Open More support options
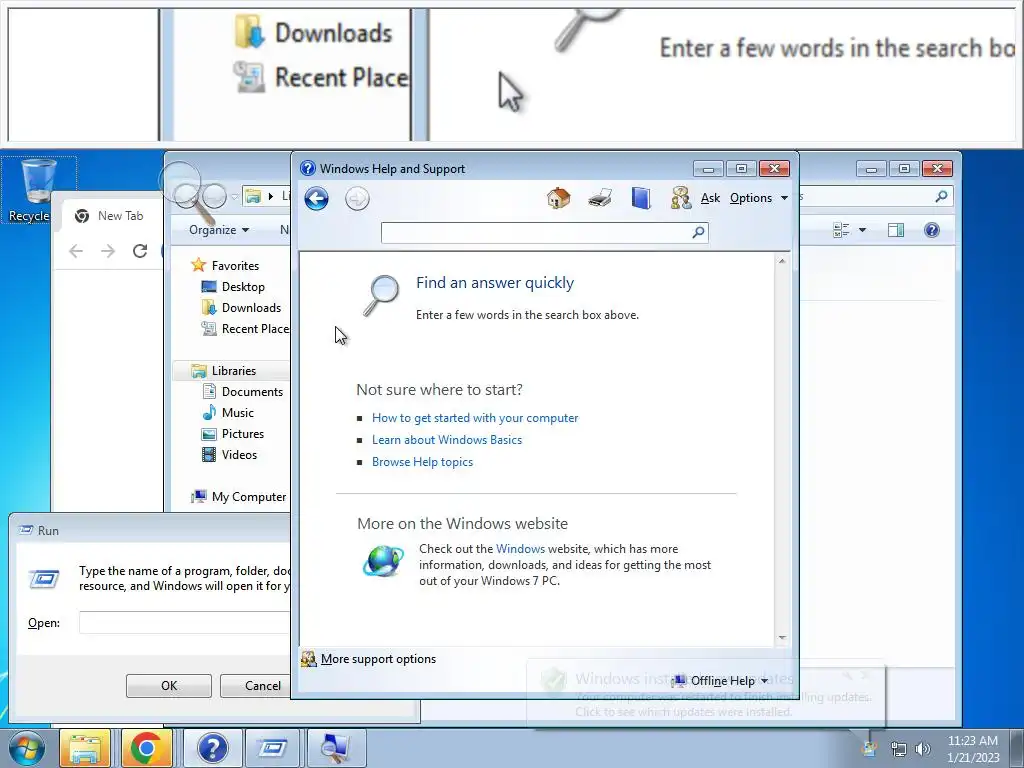 (378, 659)
